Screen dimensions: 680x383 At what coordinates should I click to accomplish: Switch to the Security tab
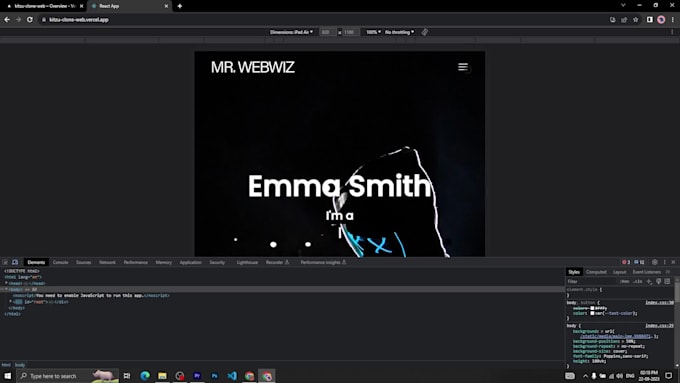[x=217, y=262]
